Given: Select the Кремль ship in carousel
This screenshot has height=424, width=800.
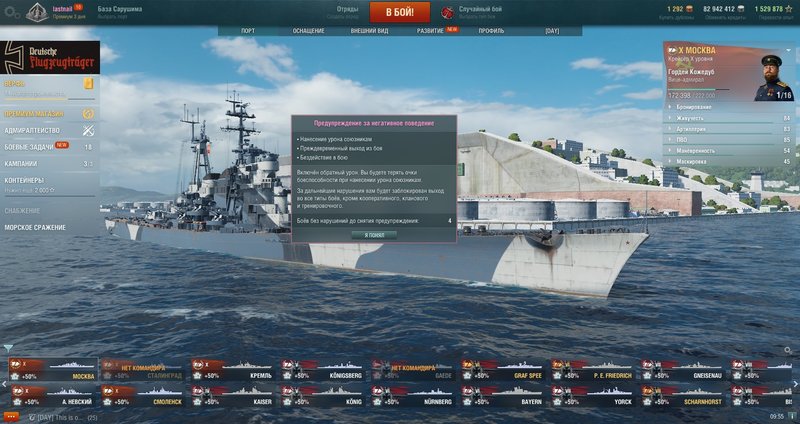Looking at the screenshot, I should (232, 370).
